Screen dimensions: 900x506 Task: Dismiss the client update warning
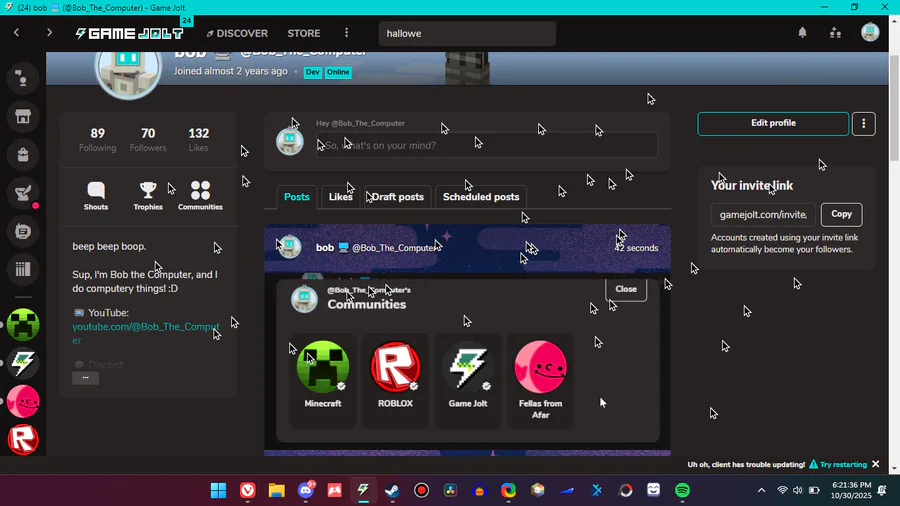pyautogui.click(x=875, y=464)
